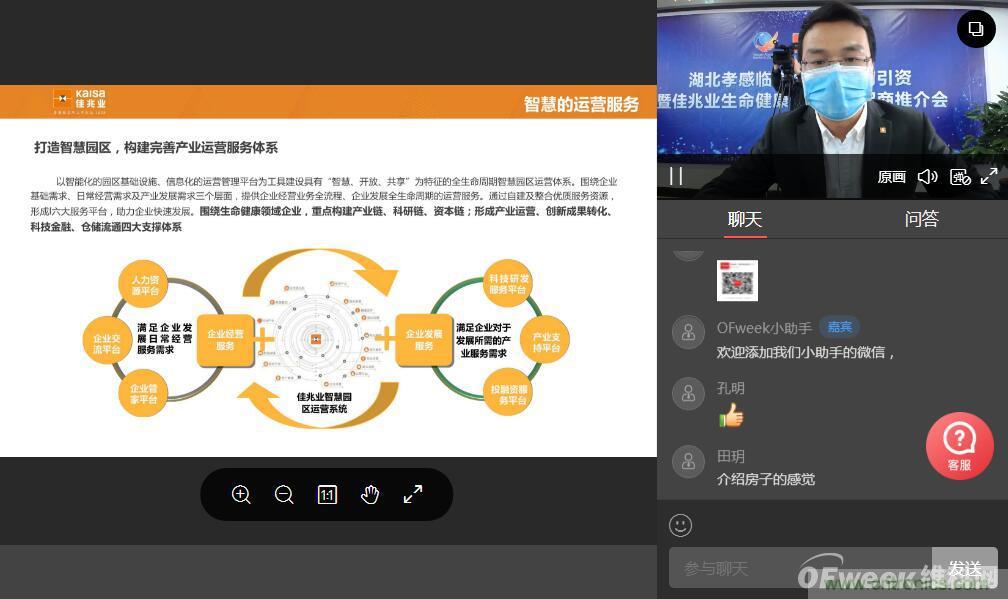Expand the slide to fullscreen
Image resolution: width=1008 pixels, height=599 pixels.
tap(413, 494)
